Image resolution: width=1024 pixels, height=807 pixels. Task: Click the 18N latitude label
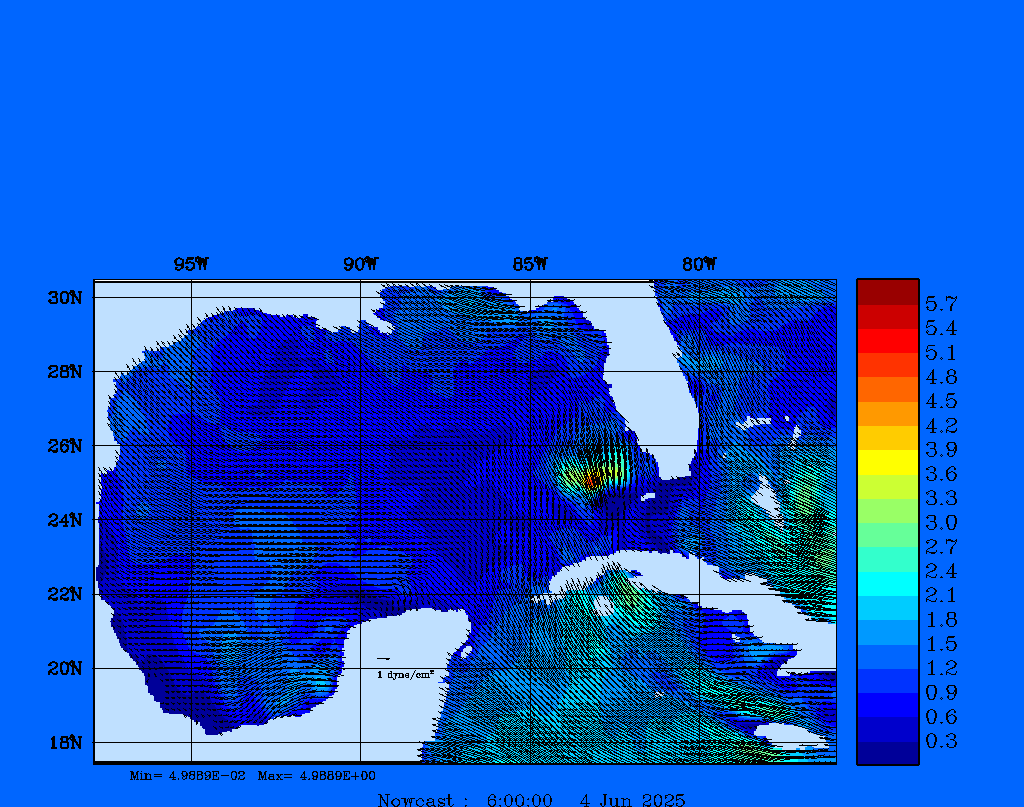click(x=64, y=742)
